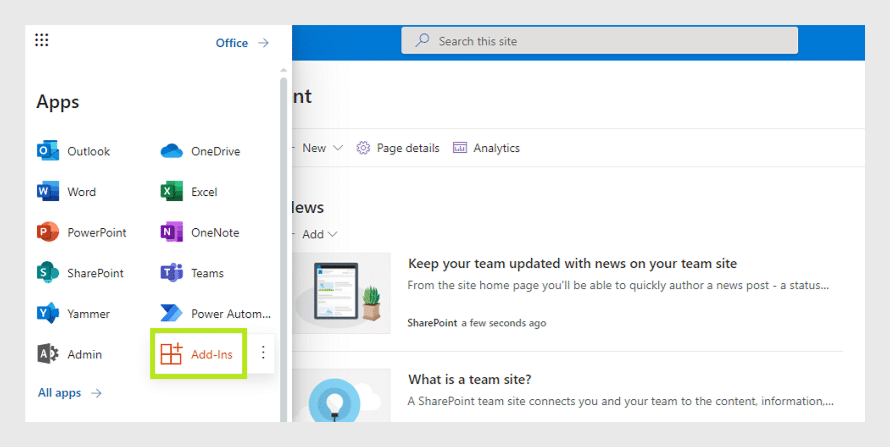Open the SharePoint app icon
This screenshot has height=447, width=890.
click(x=48, y=273)
